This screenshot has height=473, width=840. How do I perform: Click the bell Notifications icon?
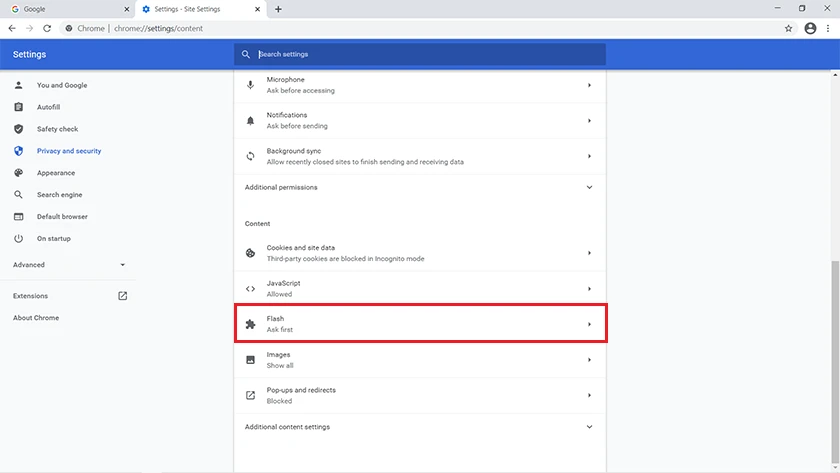(250, 121)
